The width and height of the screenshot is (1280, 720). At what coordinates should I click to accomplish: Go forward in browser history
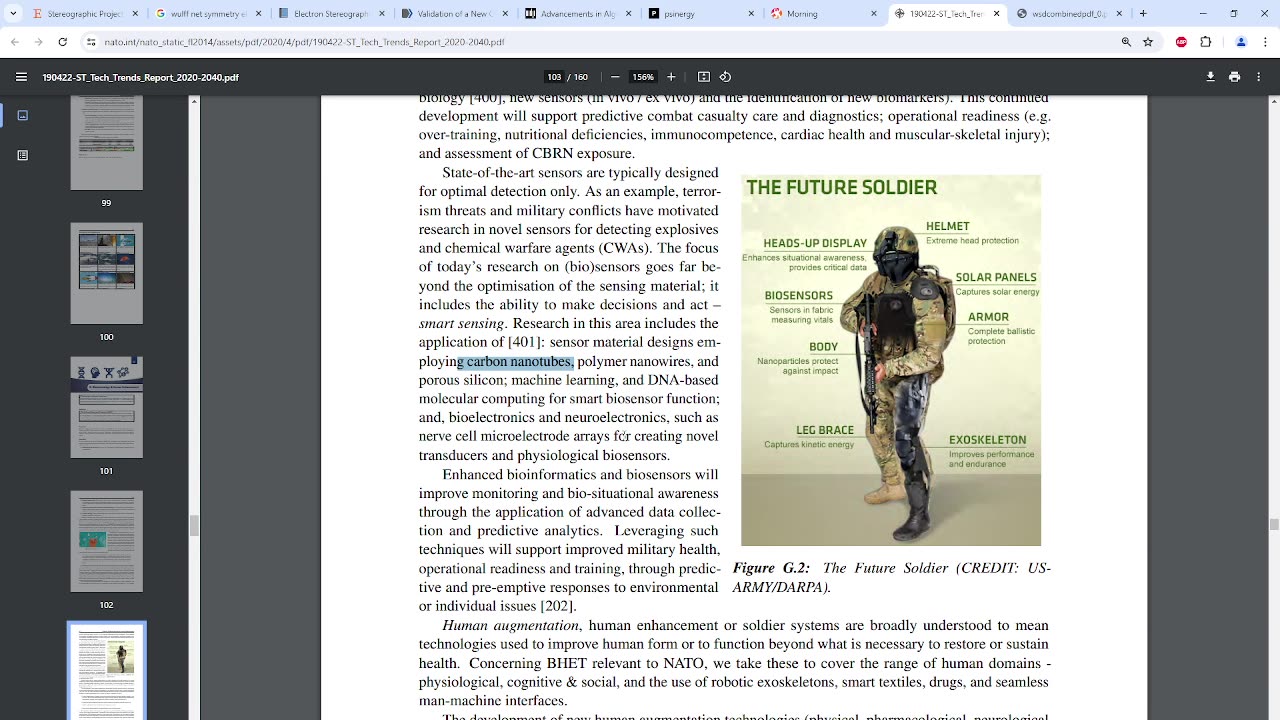coord(38,42)
